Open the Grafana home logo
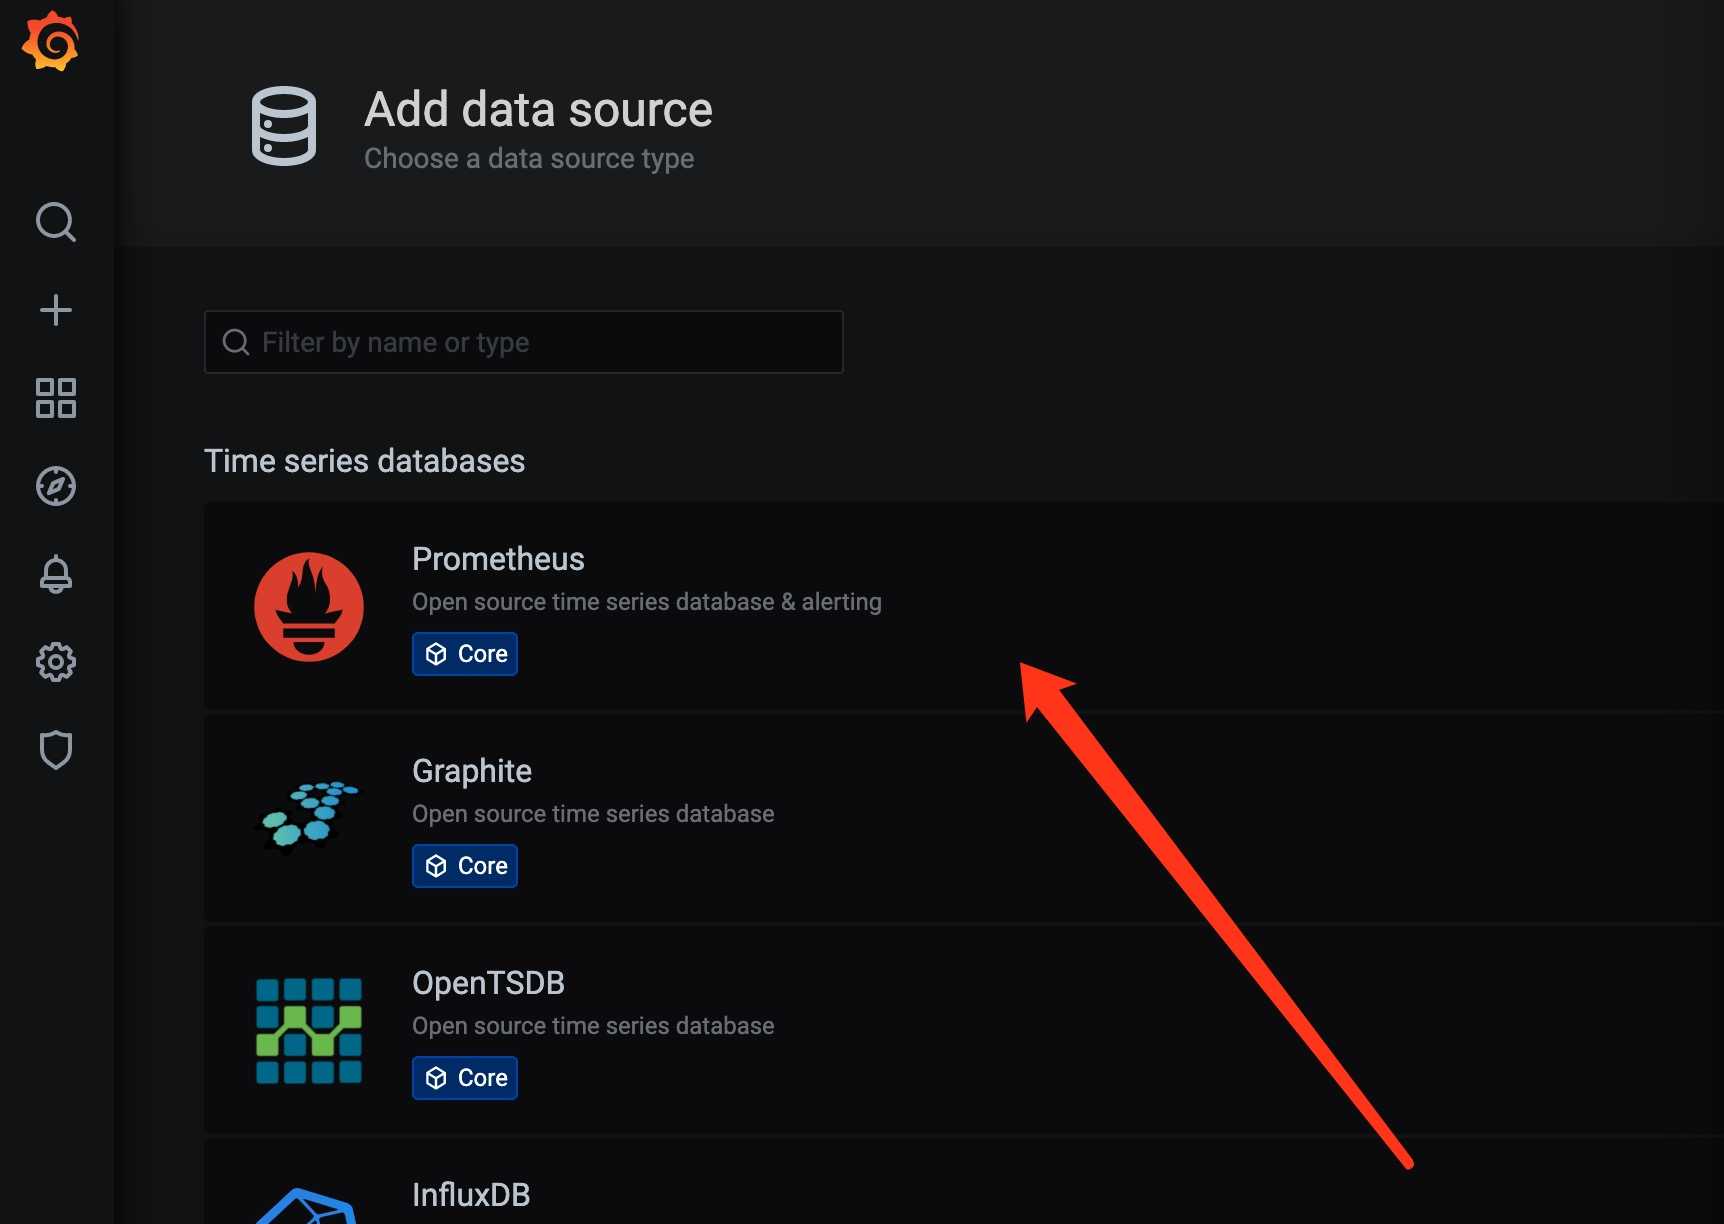This screenshot has width=1724, height=1224. click(51, 41)
